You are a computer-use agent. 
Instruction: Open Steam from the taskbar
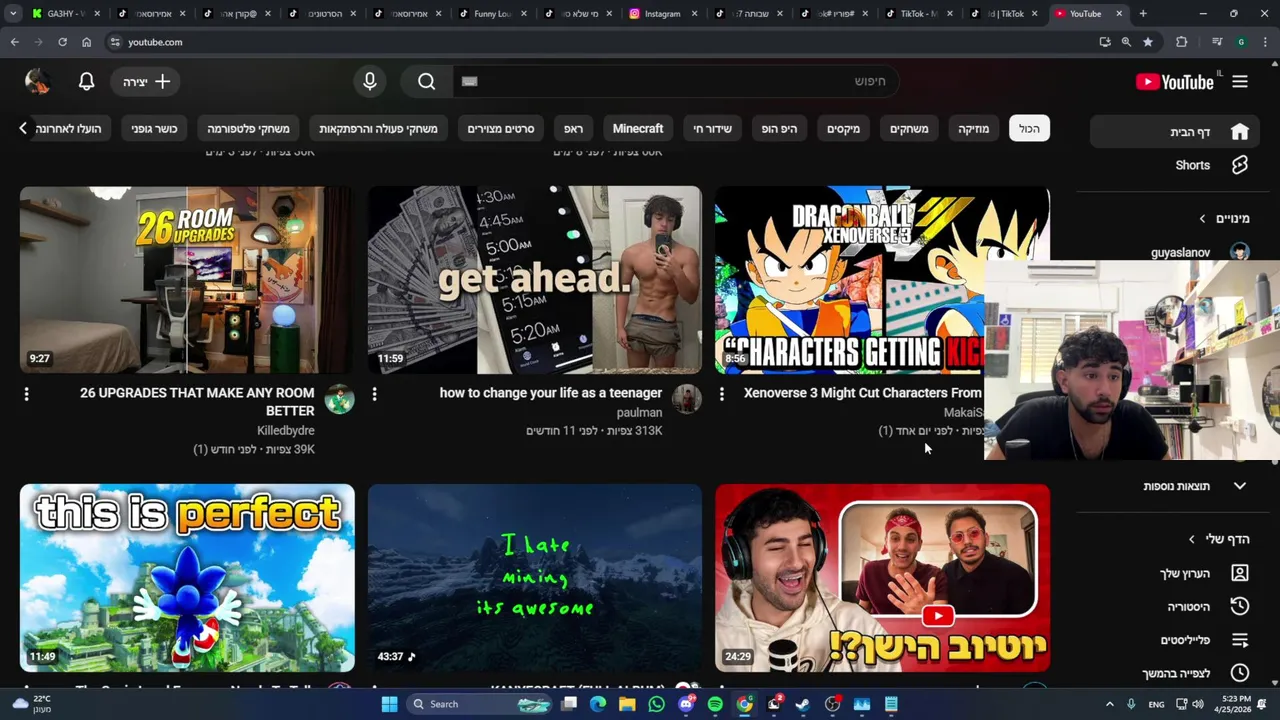point(803,704)
